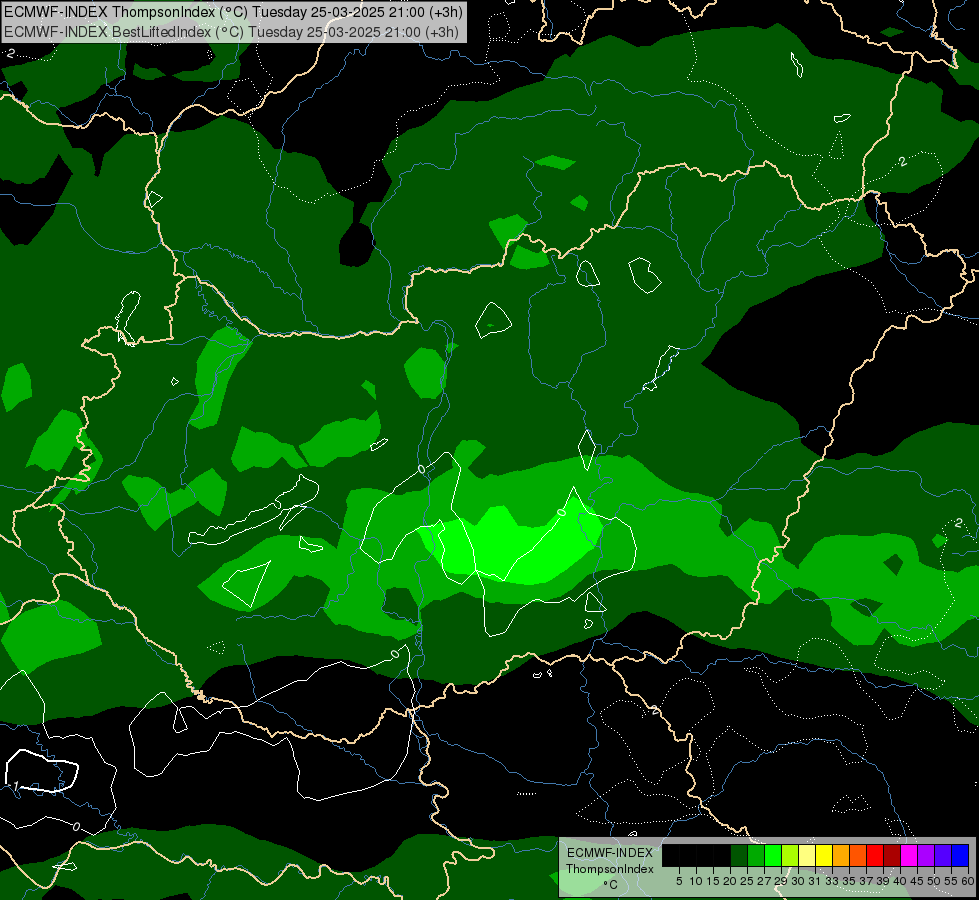
Task: Click the legend tick value 15
Action: (714, 881)
